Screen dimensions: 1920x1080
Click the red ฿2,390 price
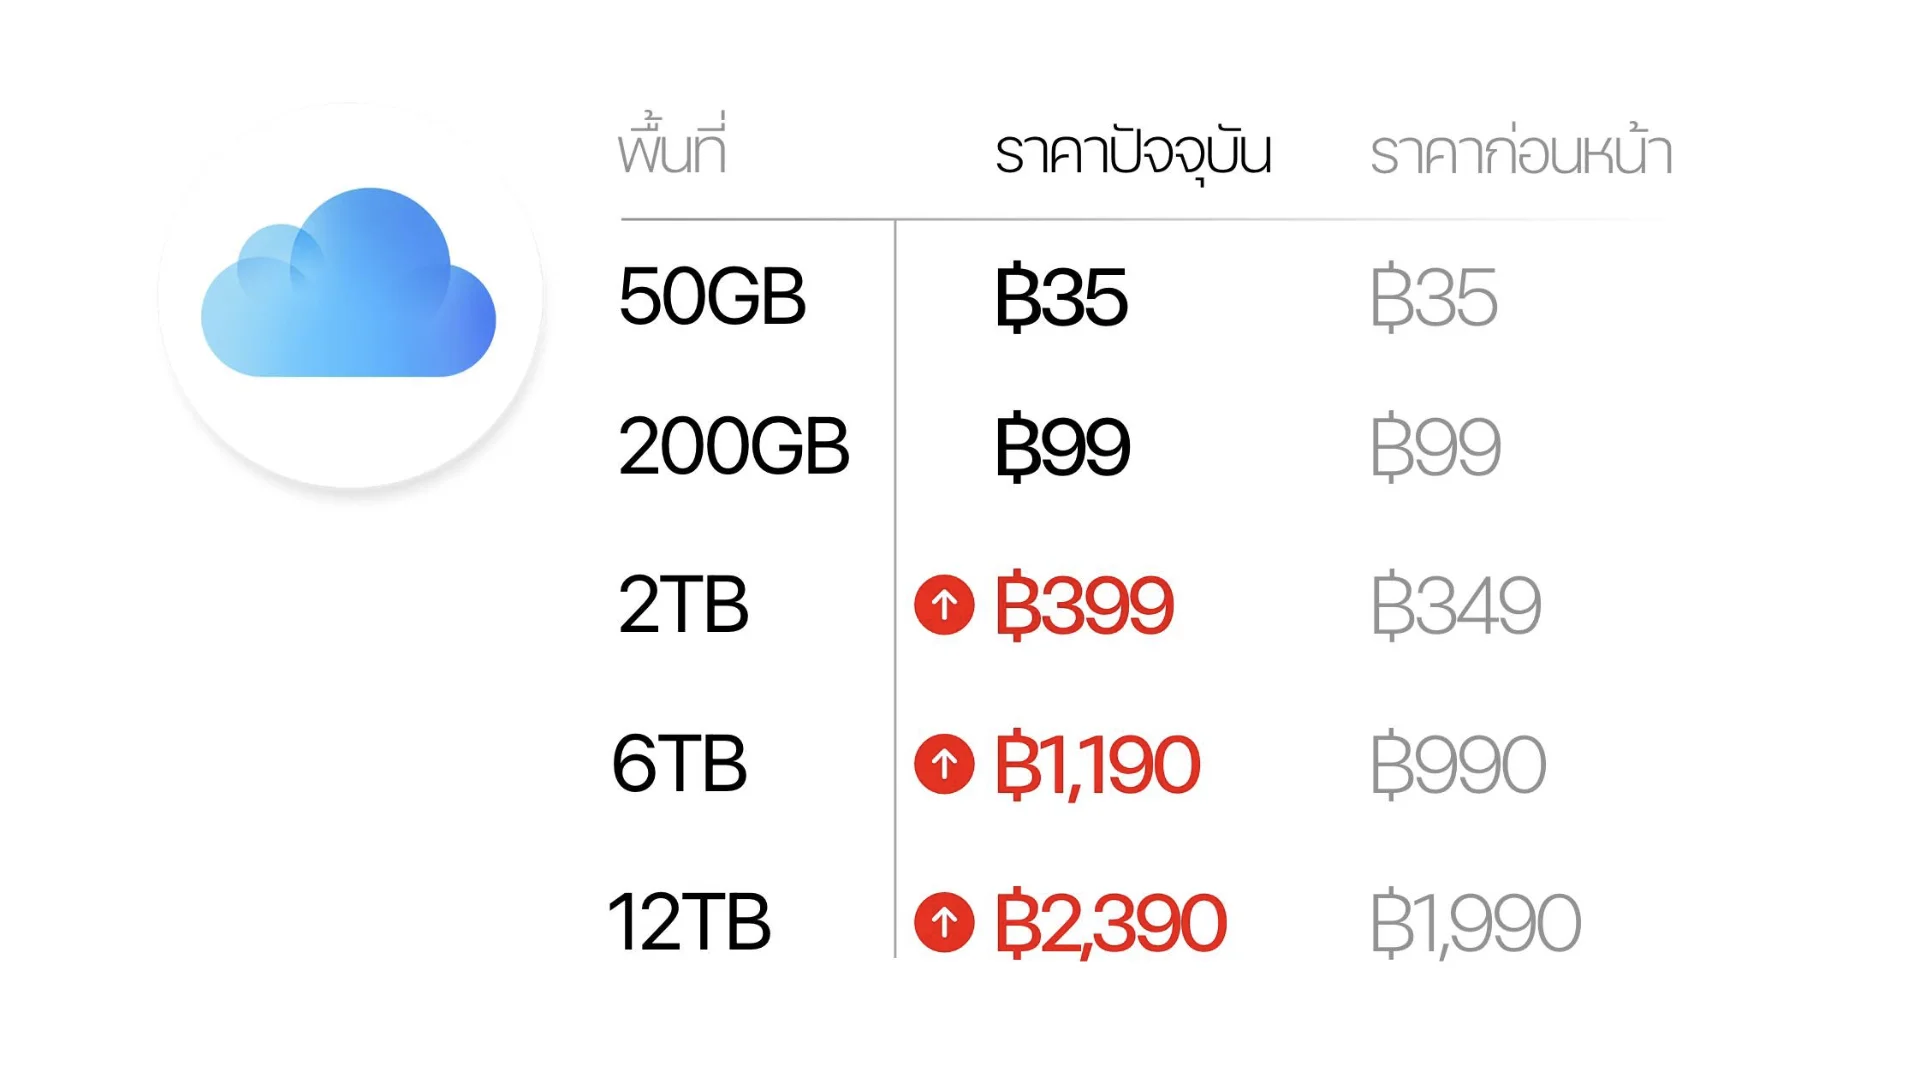point(1110,923)
